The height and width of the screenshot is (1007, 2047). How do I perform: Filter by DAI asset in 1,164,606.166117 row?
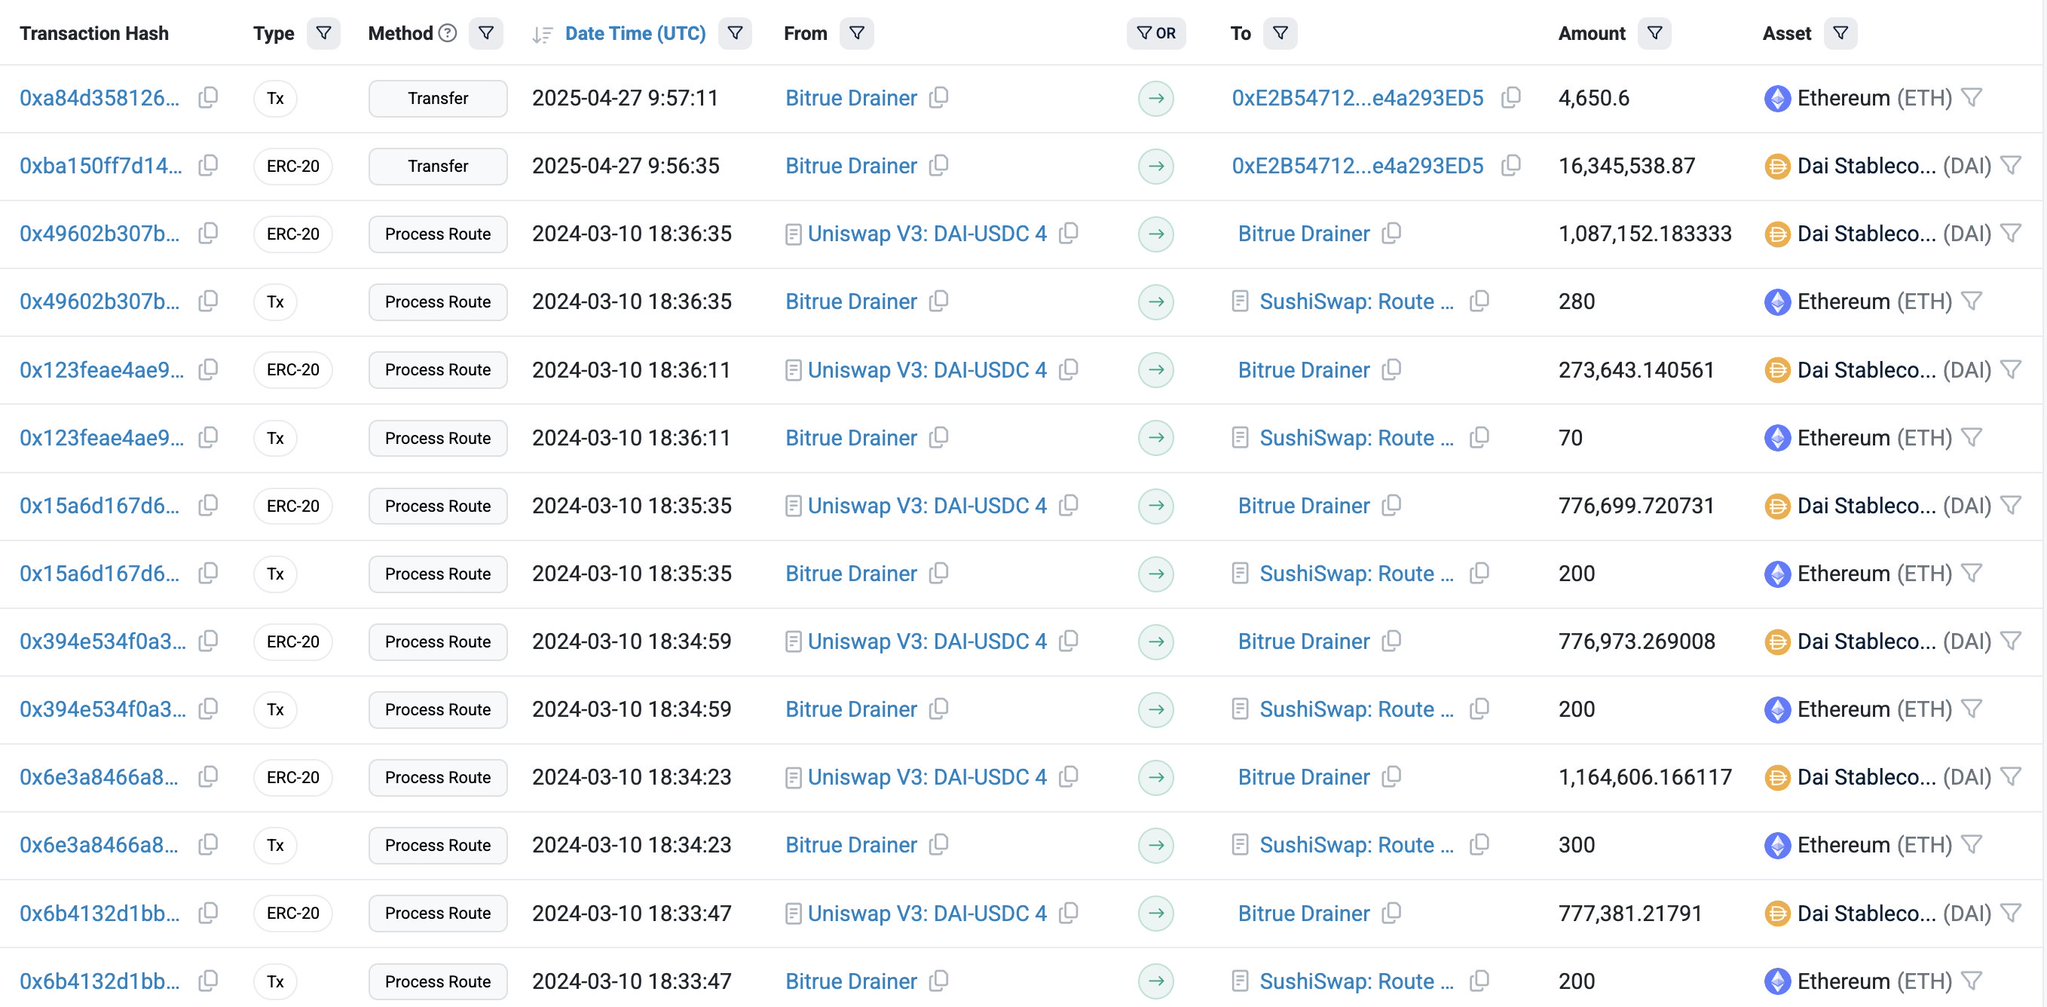click(2011, 777)
